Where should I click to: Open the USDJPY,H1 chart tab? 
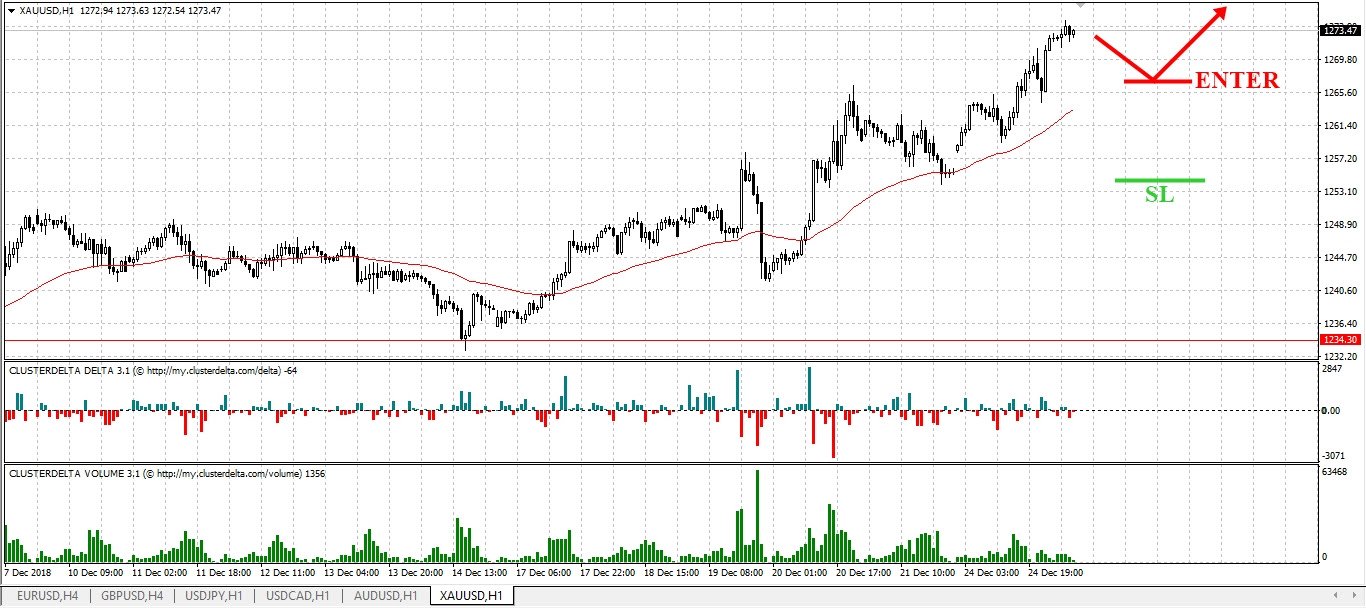click(x=214, y=597)
